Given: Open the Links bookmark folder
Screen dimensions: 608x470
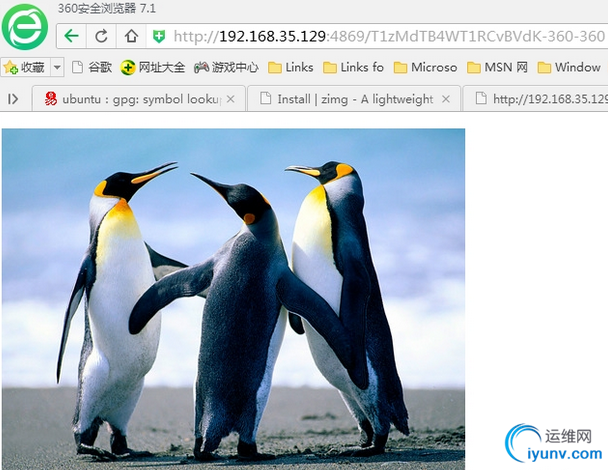Looking at the screenshot, I should [x=290, y=67].
